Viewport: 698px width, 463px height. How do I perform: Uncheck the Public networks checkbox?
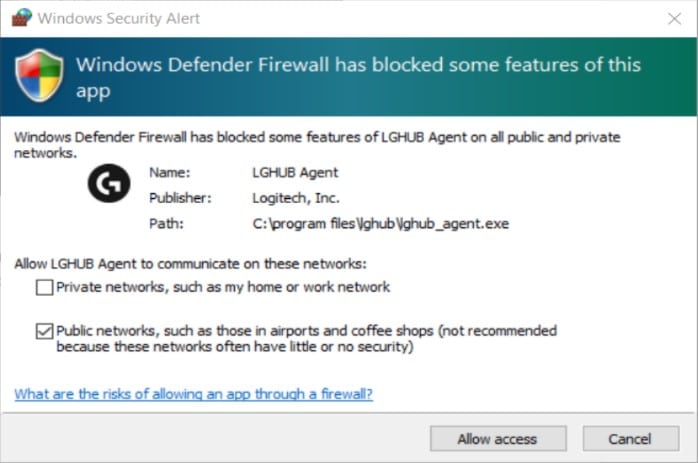44,331
